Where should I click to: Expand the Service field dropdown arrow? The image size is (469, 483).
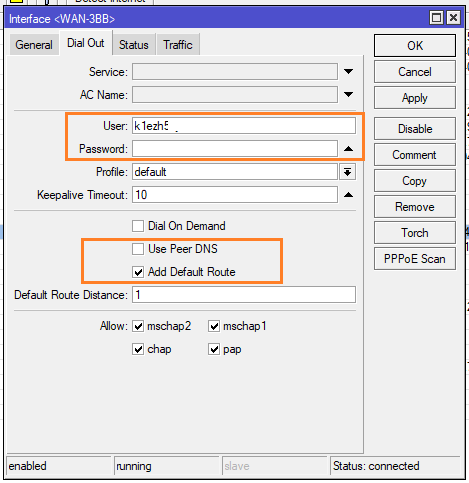click(x=348, y=71)
